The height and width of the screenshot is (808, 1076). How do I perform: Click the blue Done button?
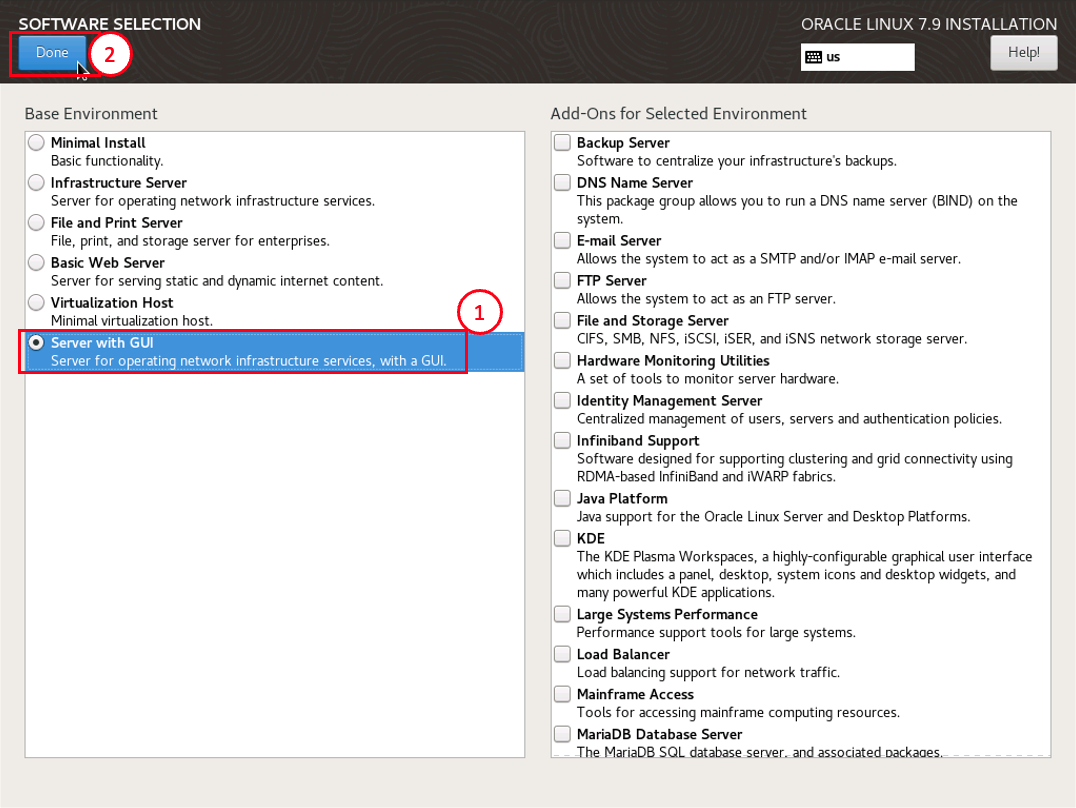(x=52, y=53)
